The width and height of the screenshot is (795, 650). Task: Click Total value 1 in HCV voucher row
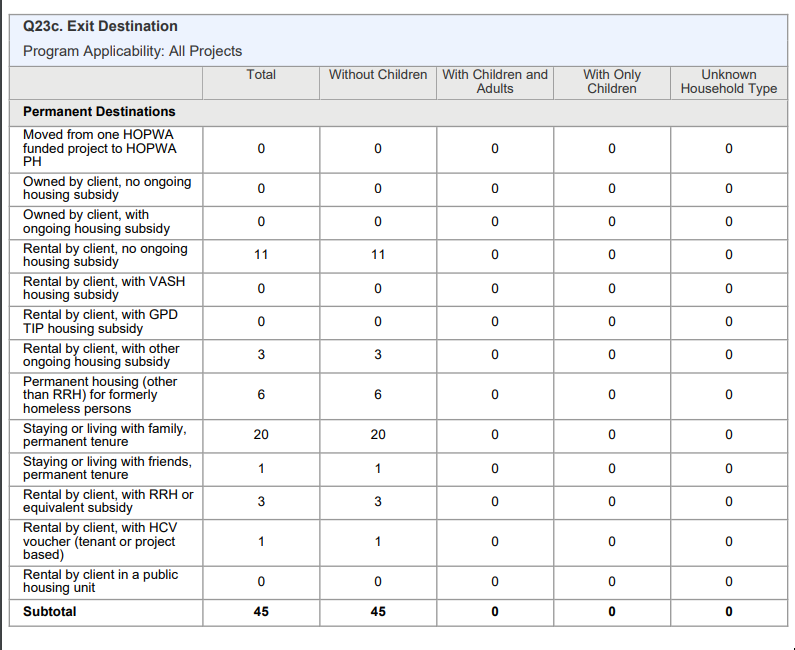[261, 541]
